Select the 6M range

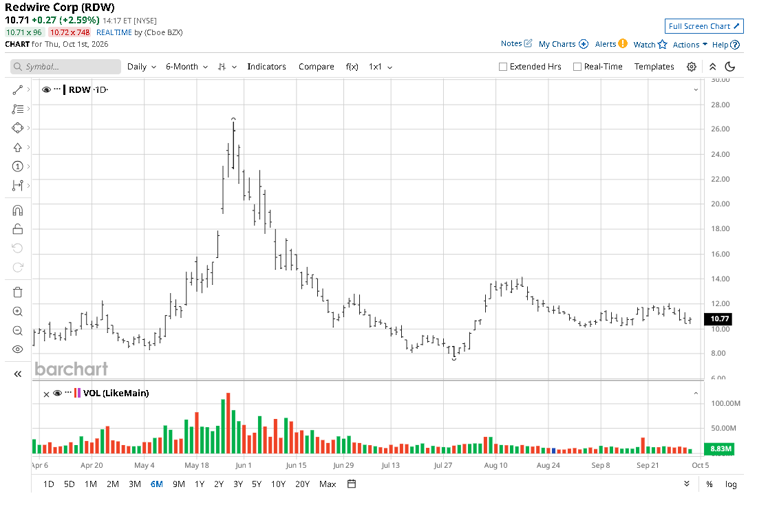(x=157, y=484)
